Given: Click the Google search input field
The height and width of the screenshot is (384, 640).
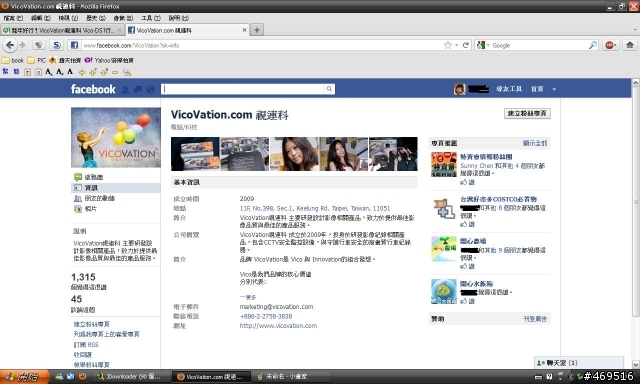Looking at the screenshot, I should click(539, 45).
